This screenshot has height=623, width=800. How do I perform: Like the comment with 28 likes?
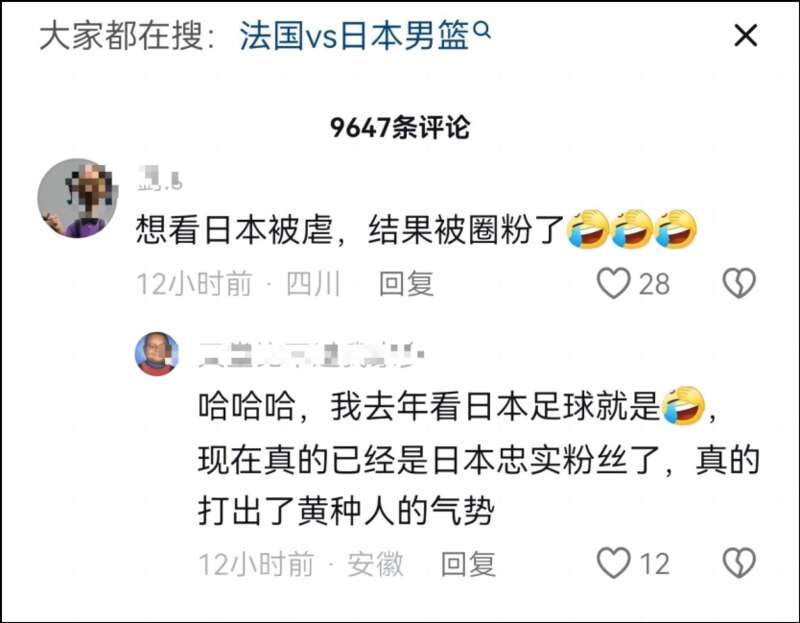pyautogui.click(x=613, y=283)
